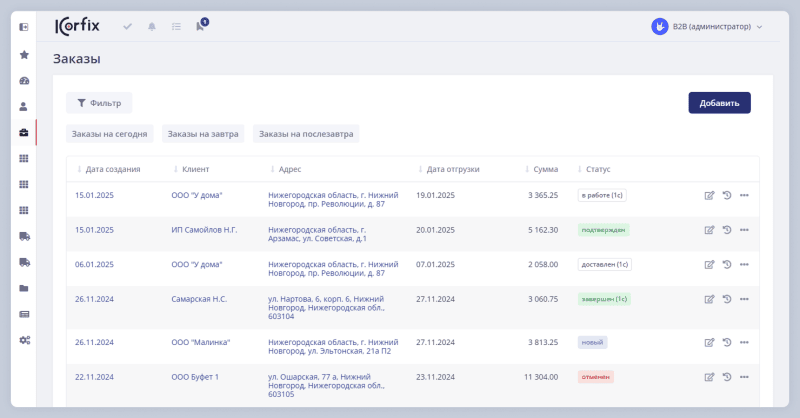Click the edit icon for the 19.01.2025 shipment order

coord(709,195)
